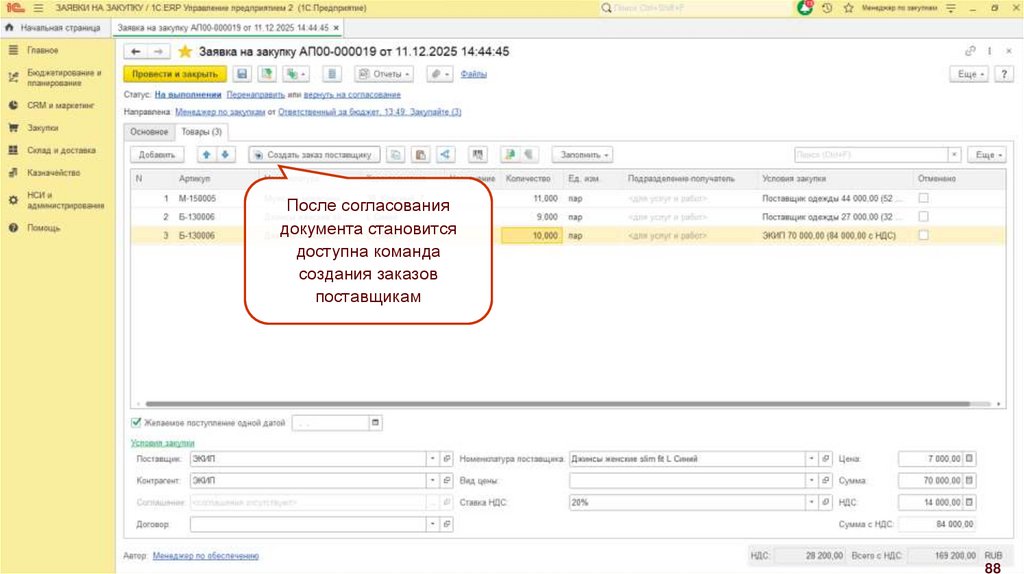The width and height of the screenshot is (1024, 574).
Task: Add document to favorites with the star icon
Action: [184, 51]
